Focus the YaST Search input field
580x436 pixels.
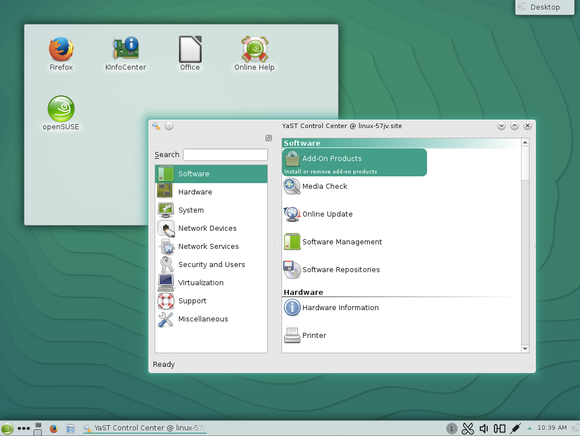225,155
